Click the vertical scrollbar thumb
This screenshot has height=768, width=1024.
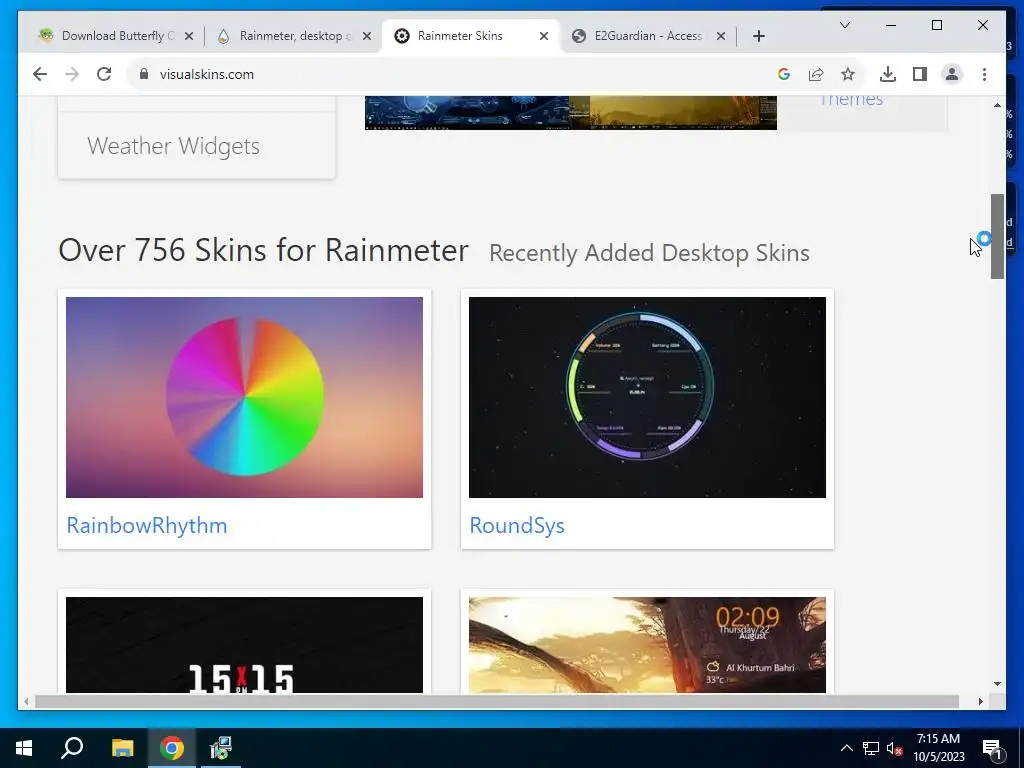pos(997,236)
